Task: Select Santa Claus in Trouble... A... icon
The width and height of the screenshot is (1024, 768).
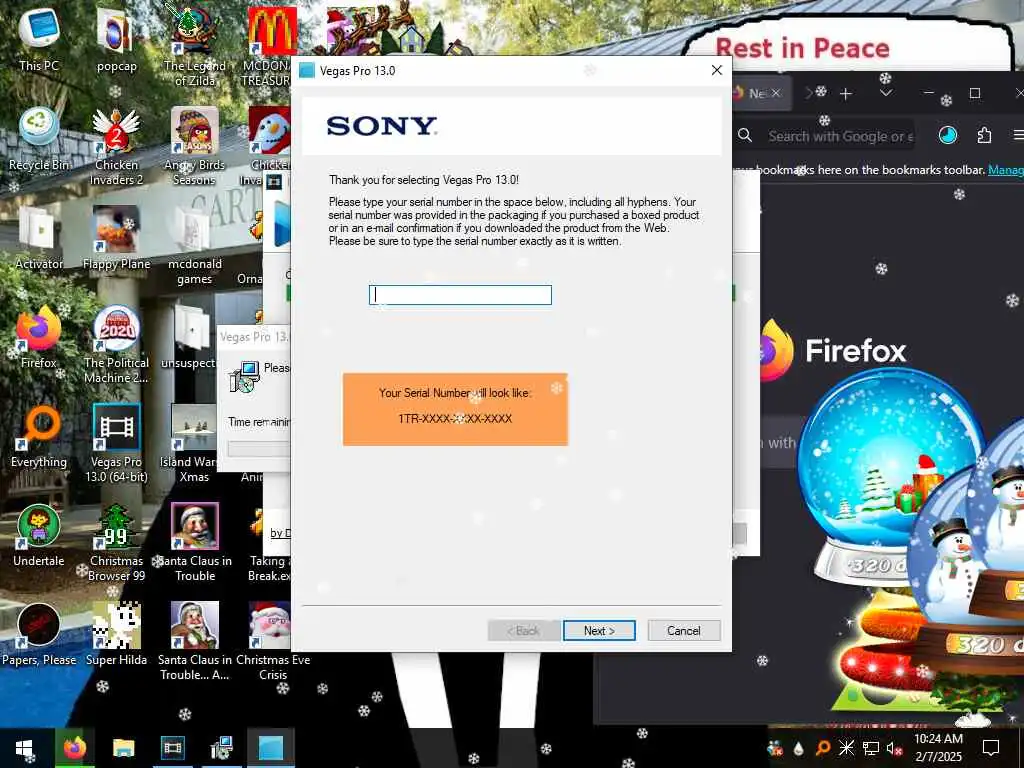Action: pyautogui.click(x=194, y=641)
